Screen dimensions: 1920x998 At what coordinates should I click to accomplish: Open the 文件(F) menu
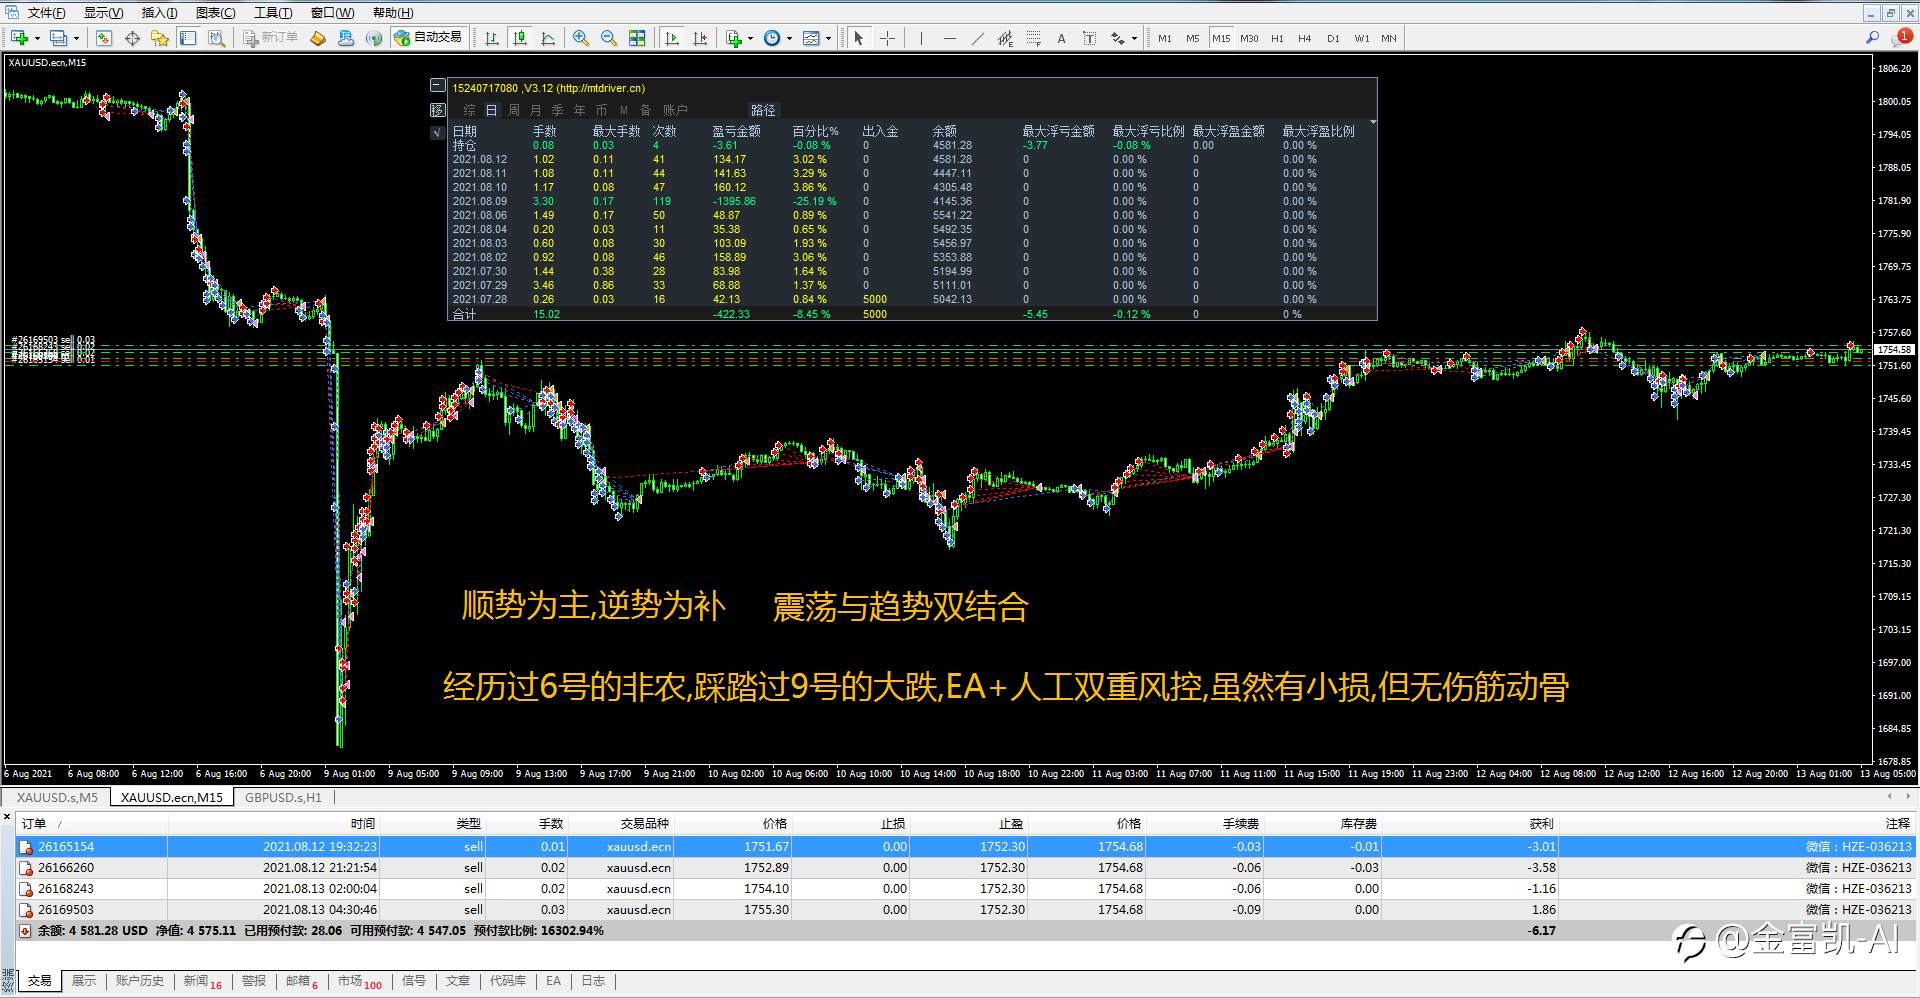[46, 13]
